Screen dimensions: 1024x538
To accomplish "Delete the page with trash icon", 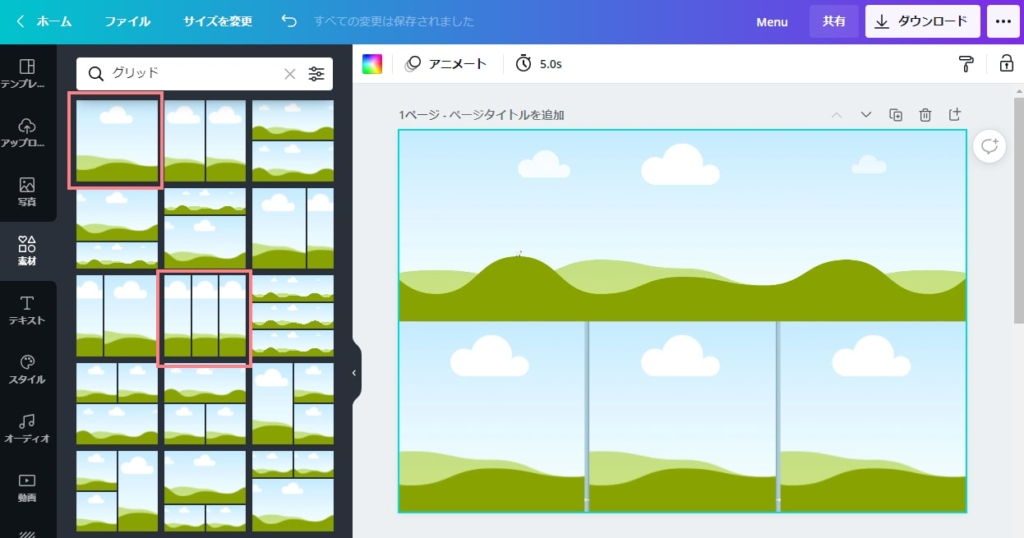I will pos(925,115).
